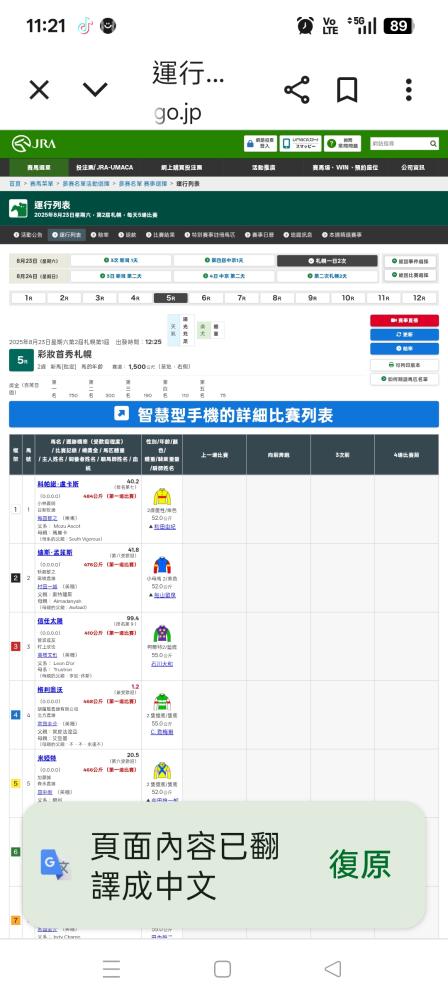Viewport: 448px width, 1000px height.
Task: Open the three-dot overflow menu
Action: click(x=409, y=90)
